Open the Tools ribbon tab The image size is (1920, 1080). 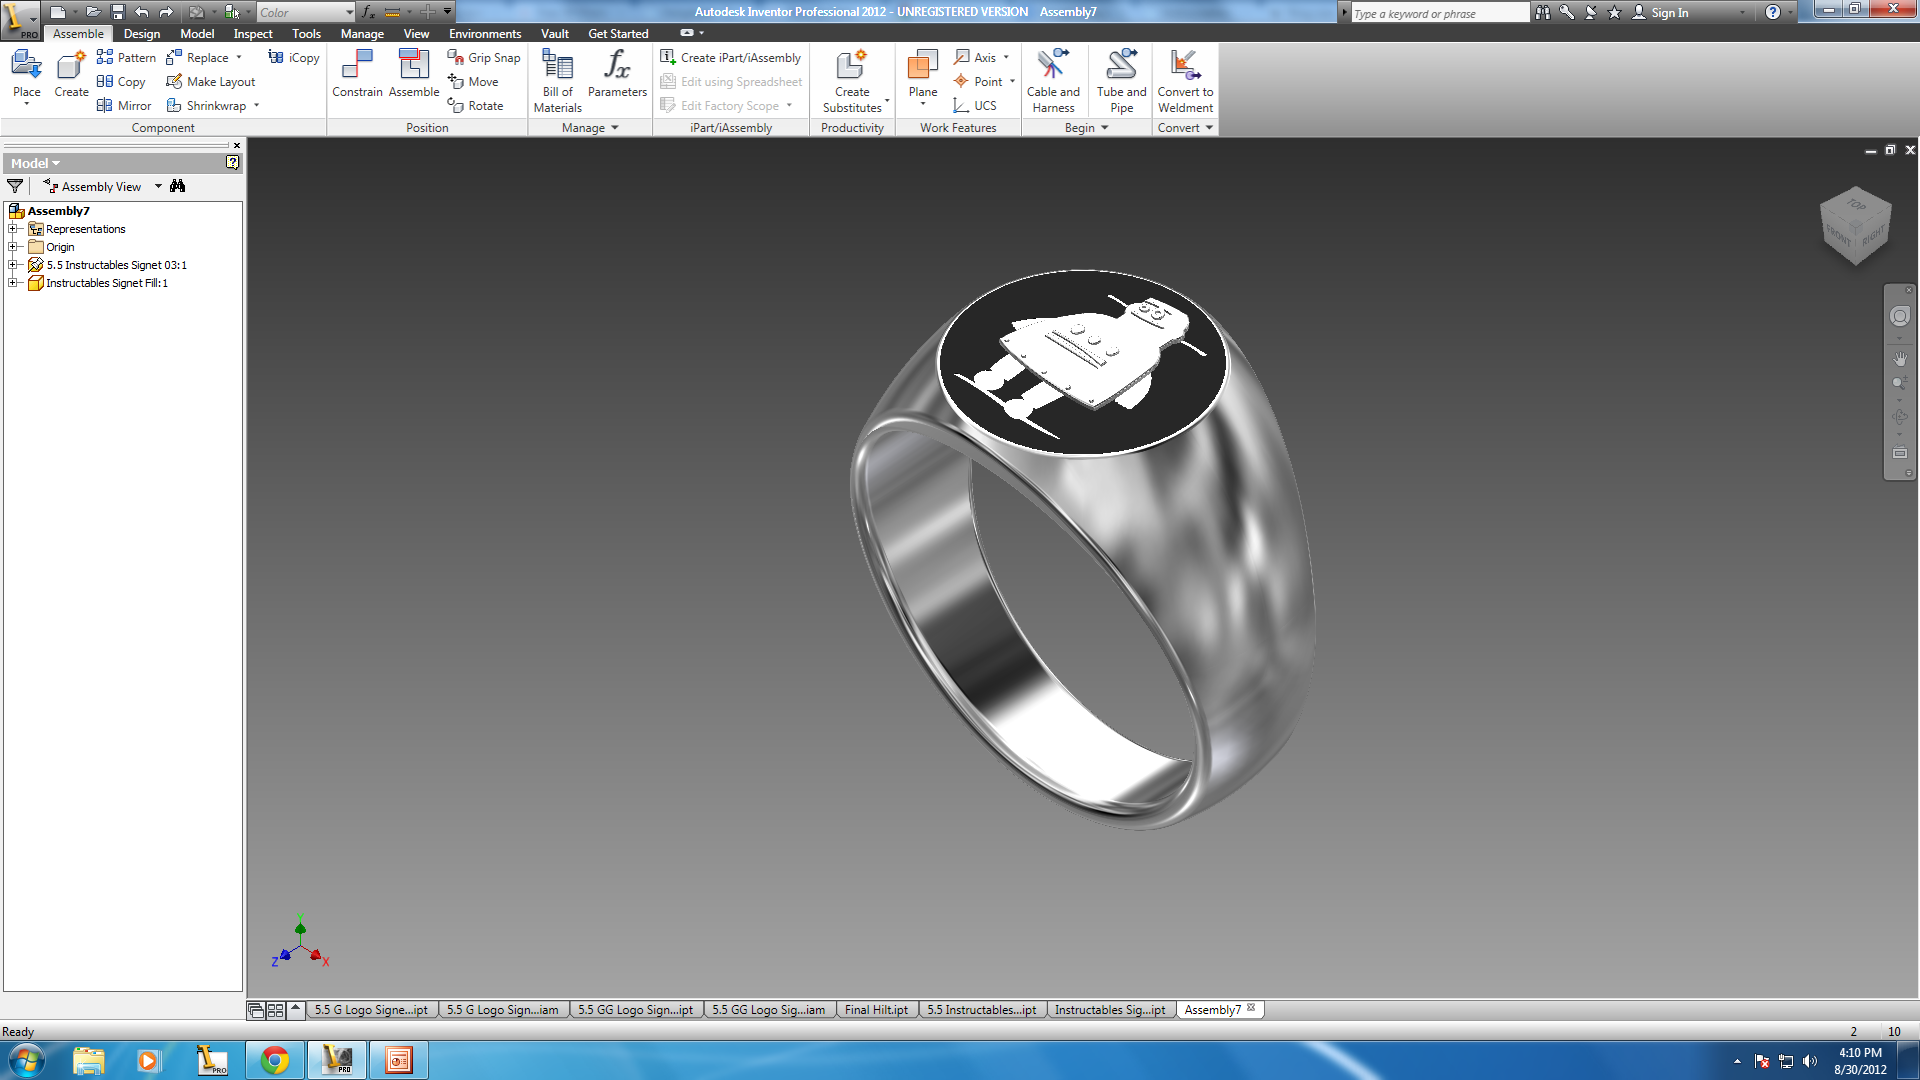(x=306, y=33)
